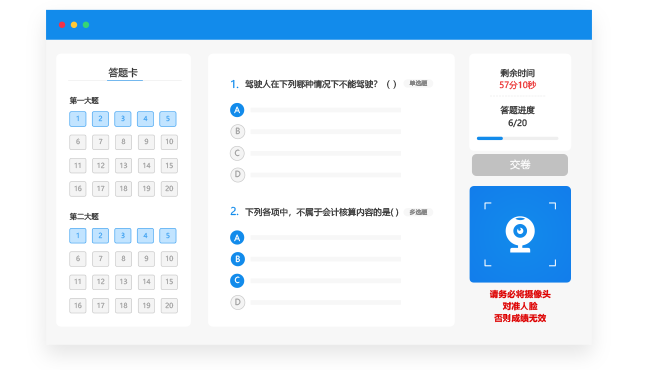Open question 20 in 第二大题
The height and width of the screenshot is (370, 650).
click(169, 306)
